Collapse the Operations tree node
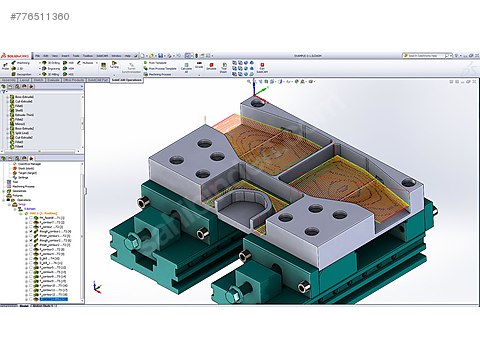 coord(3,200)
